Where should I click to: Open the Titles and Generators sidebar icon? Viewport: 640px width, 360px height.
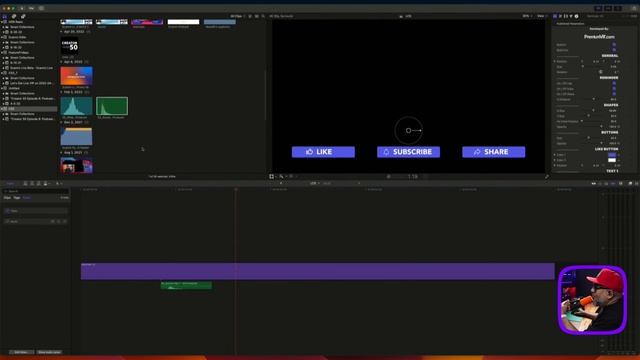click(23, 16)
